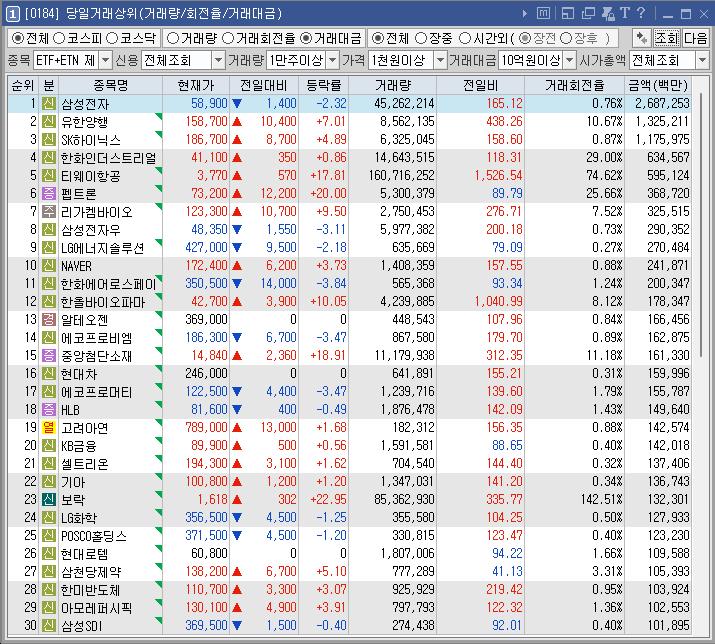Open help with the question mark icon
715x644 pixels.
click(x=641, y=13)
